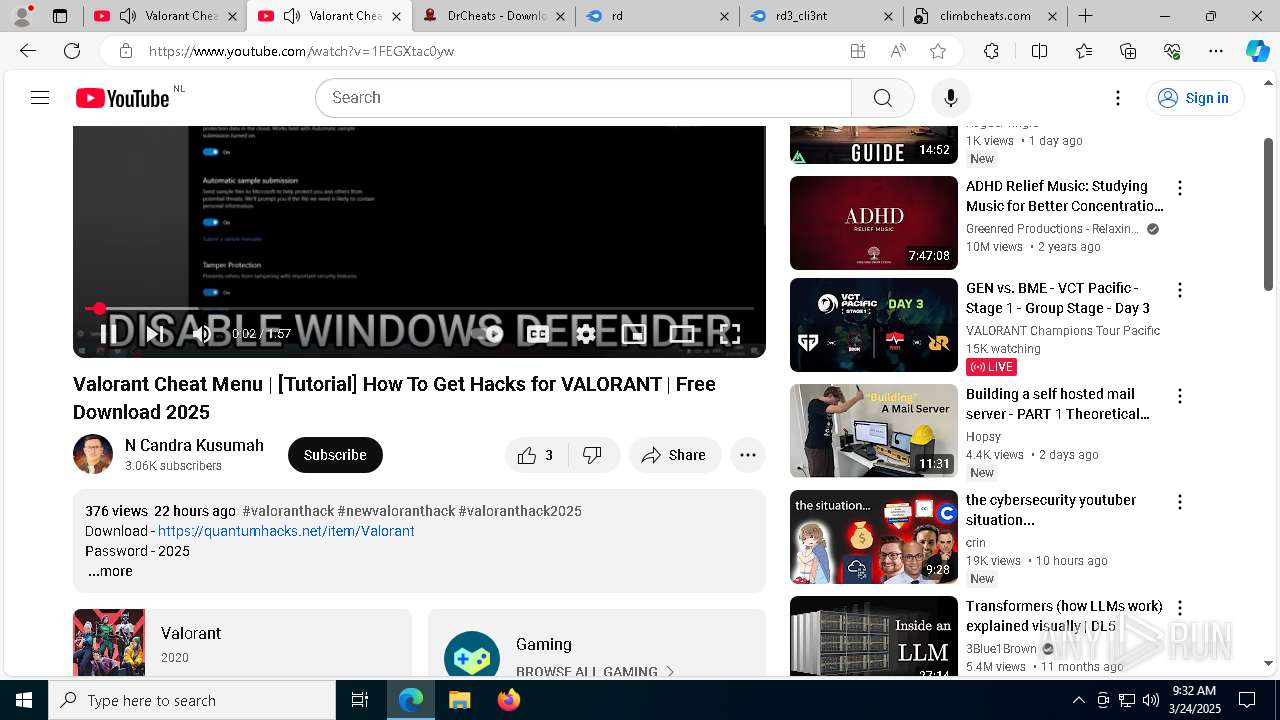
Task: Open split screen in Edge
Action: coord(1039,51)
